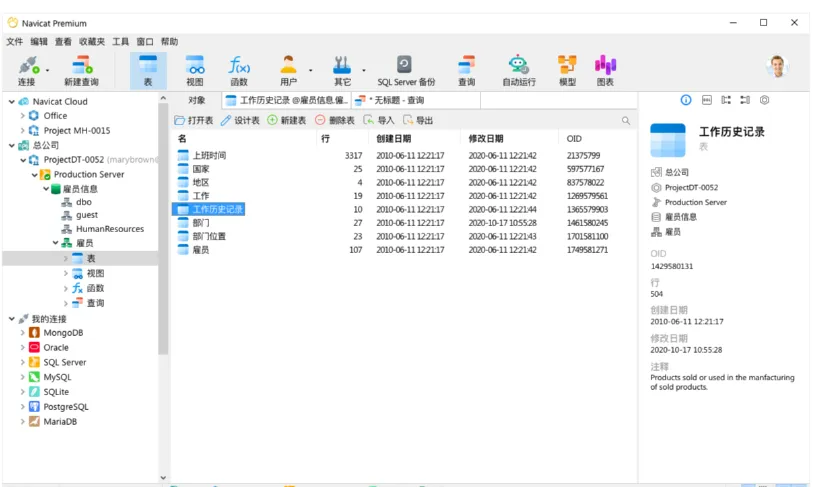
Task: Open Automation (自动运行) toolbar icon
Action: pos(519,71)
